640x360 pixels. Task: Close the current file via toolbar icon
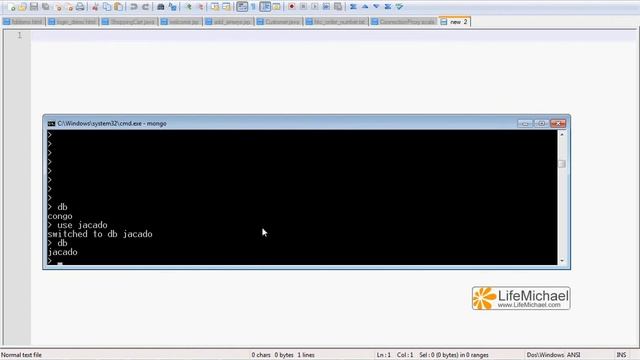click(x=58, y=7)
